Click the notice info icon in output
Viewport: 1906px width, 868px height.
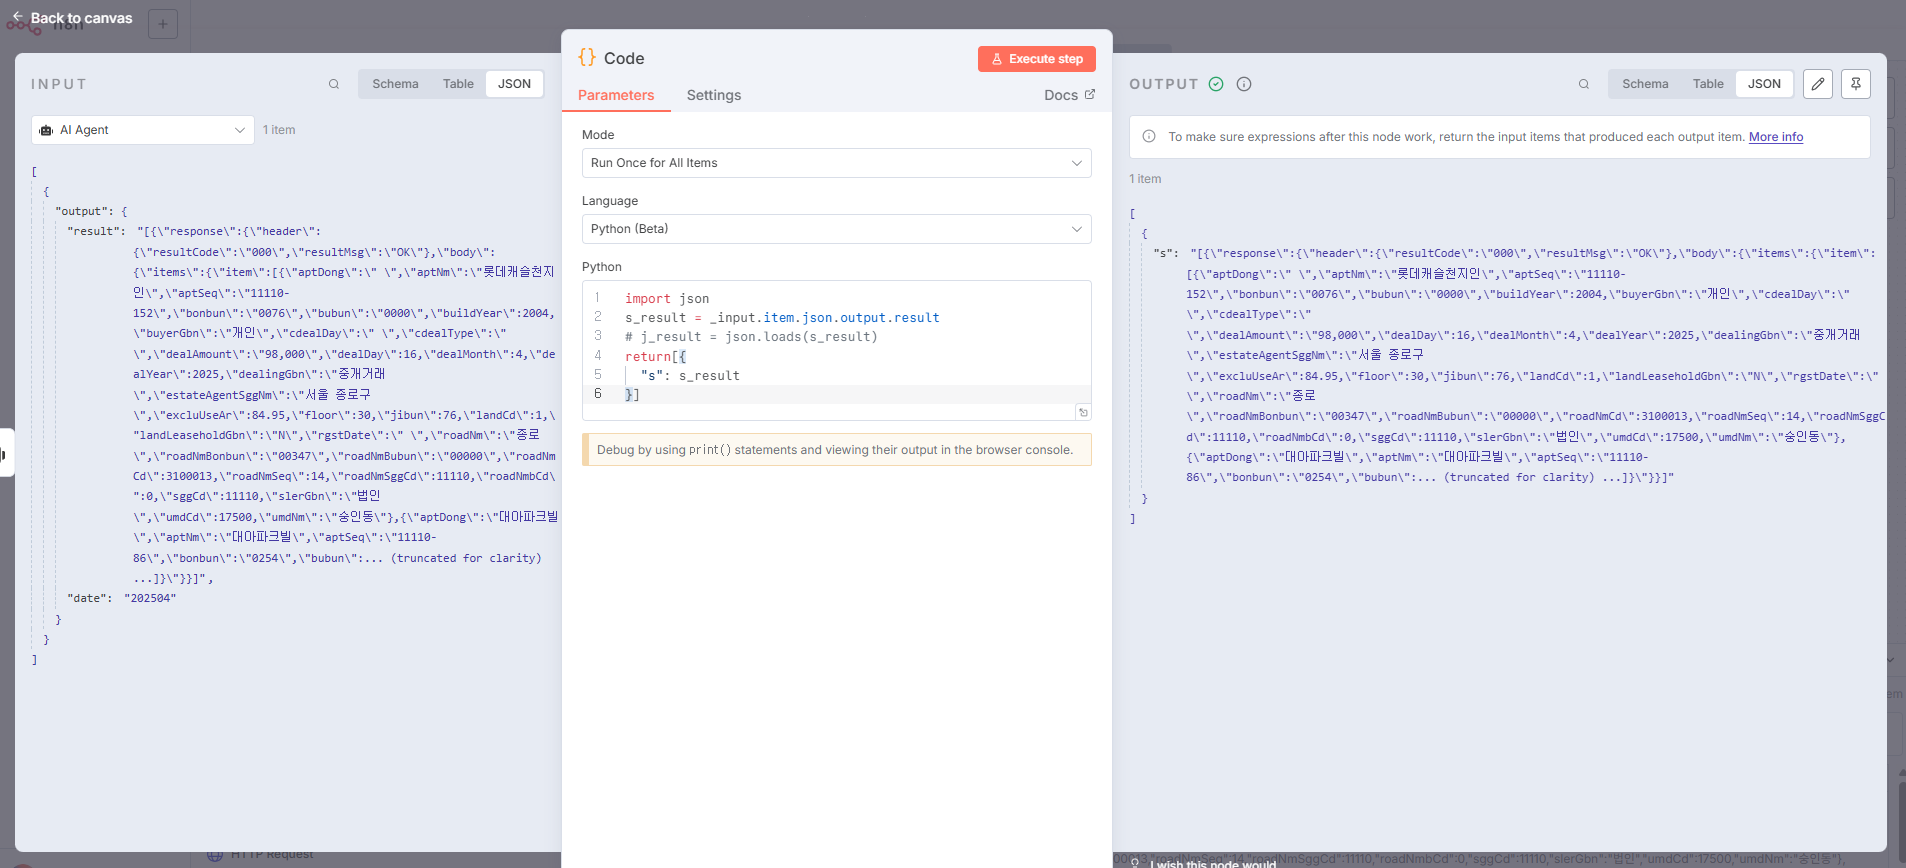(x=1149, y=137)
